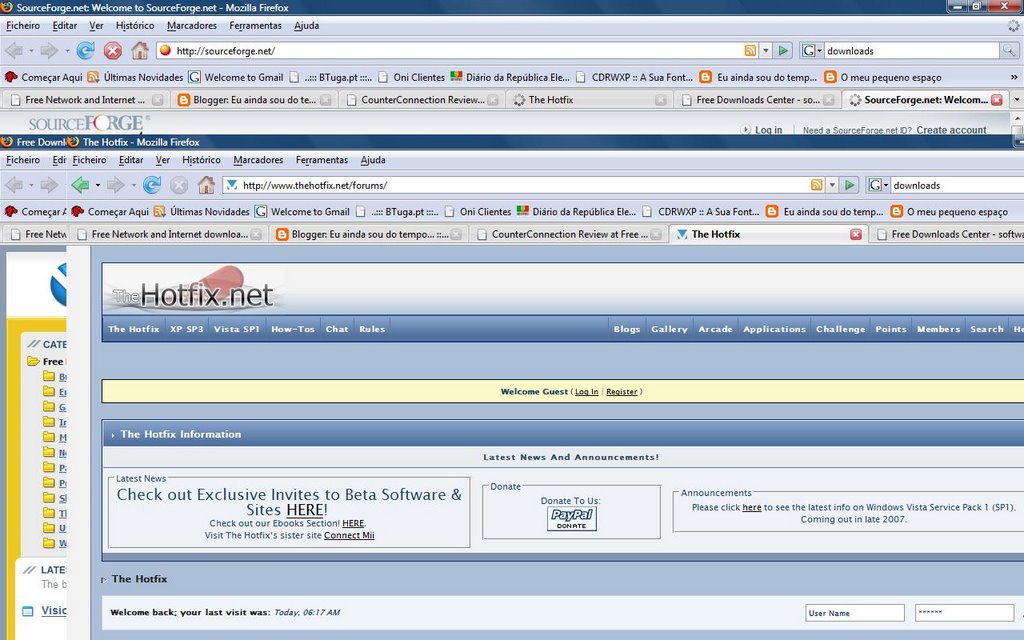
Task: Click the TheHotfix.net logo banner
Action: point(194,289)
